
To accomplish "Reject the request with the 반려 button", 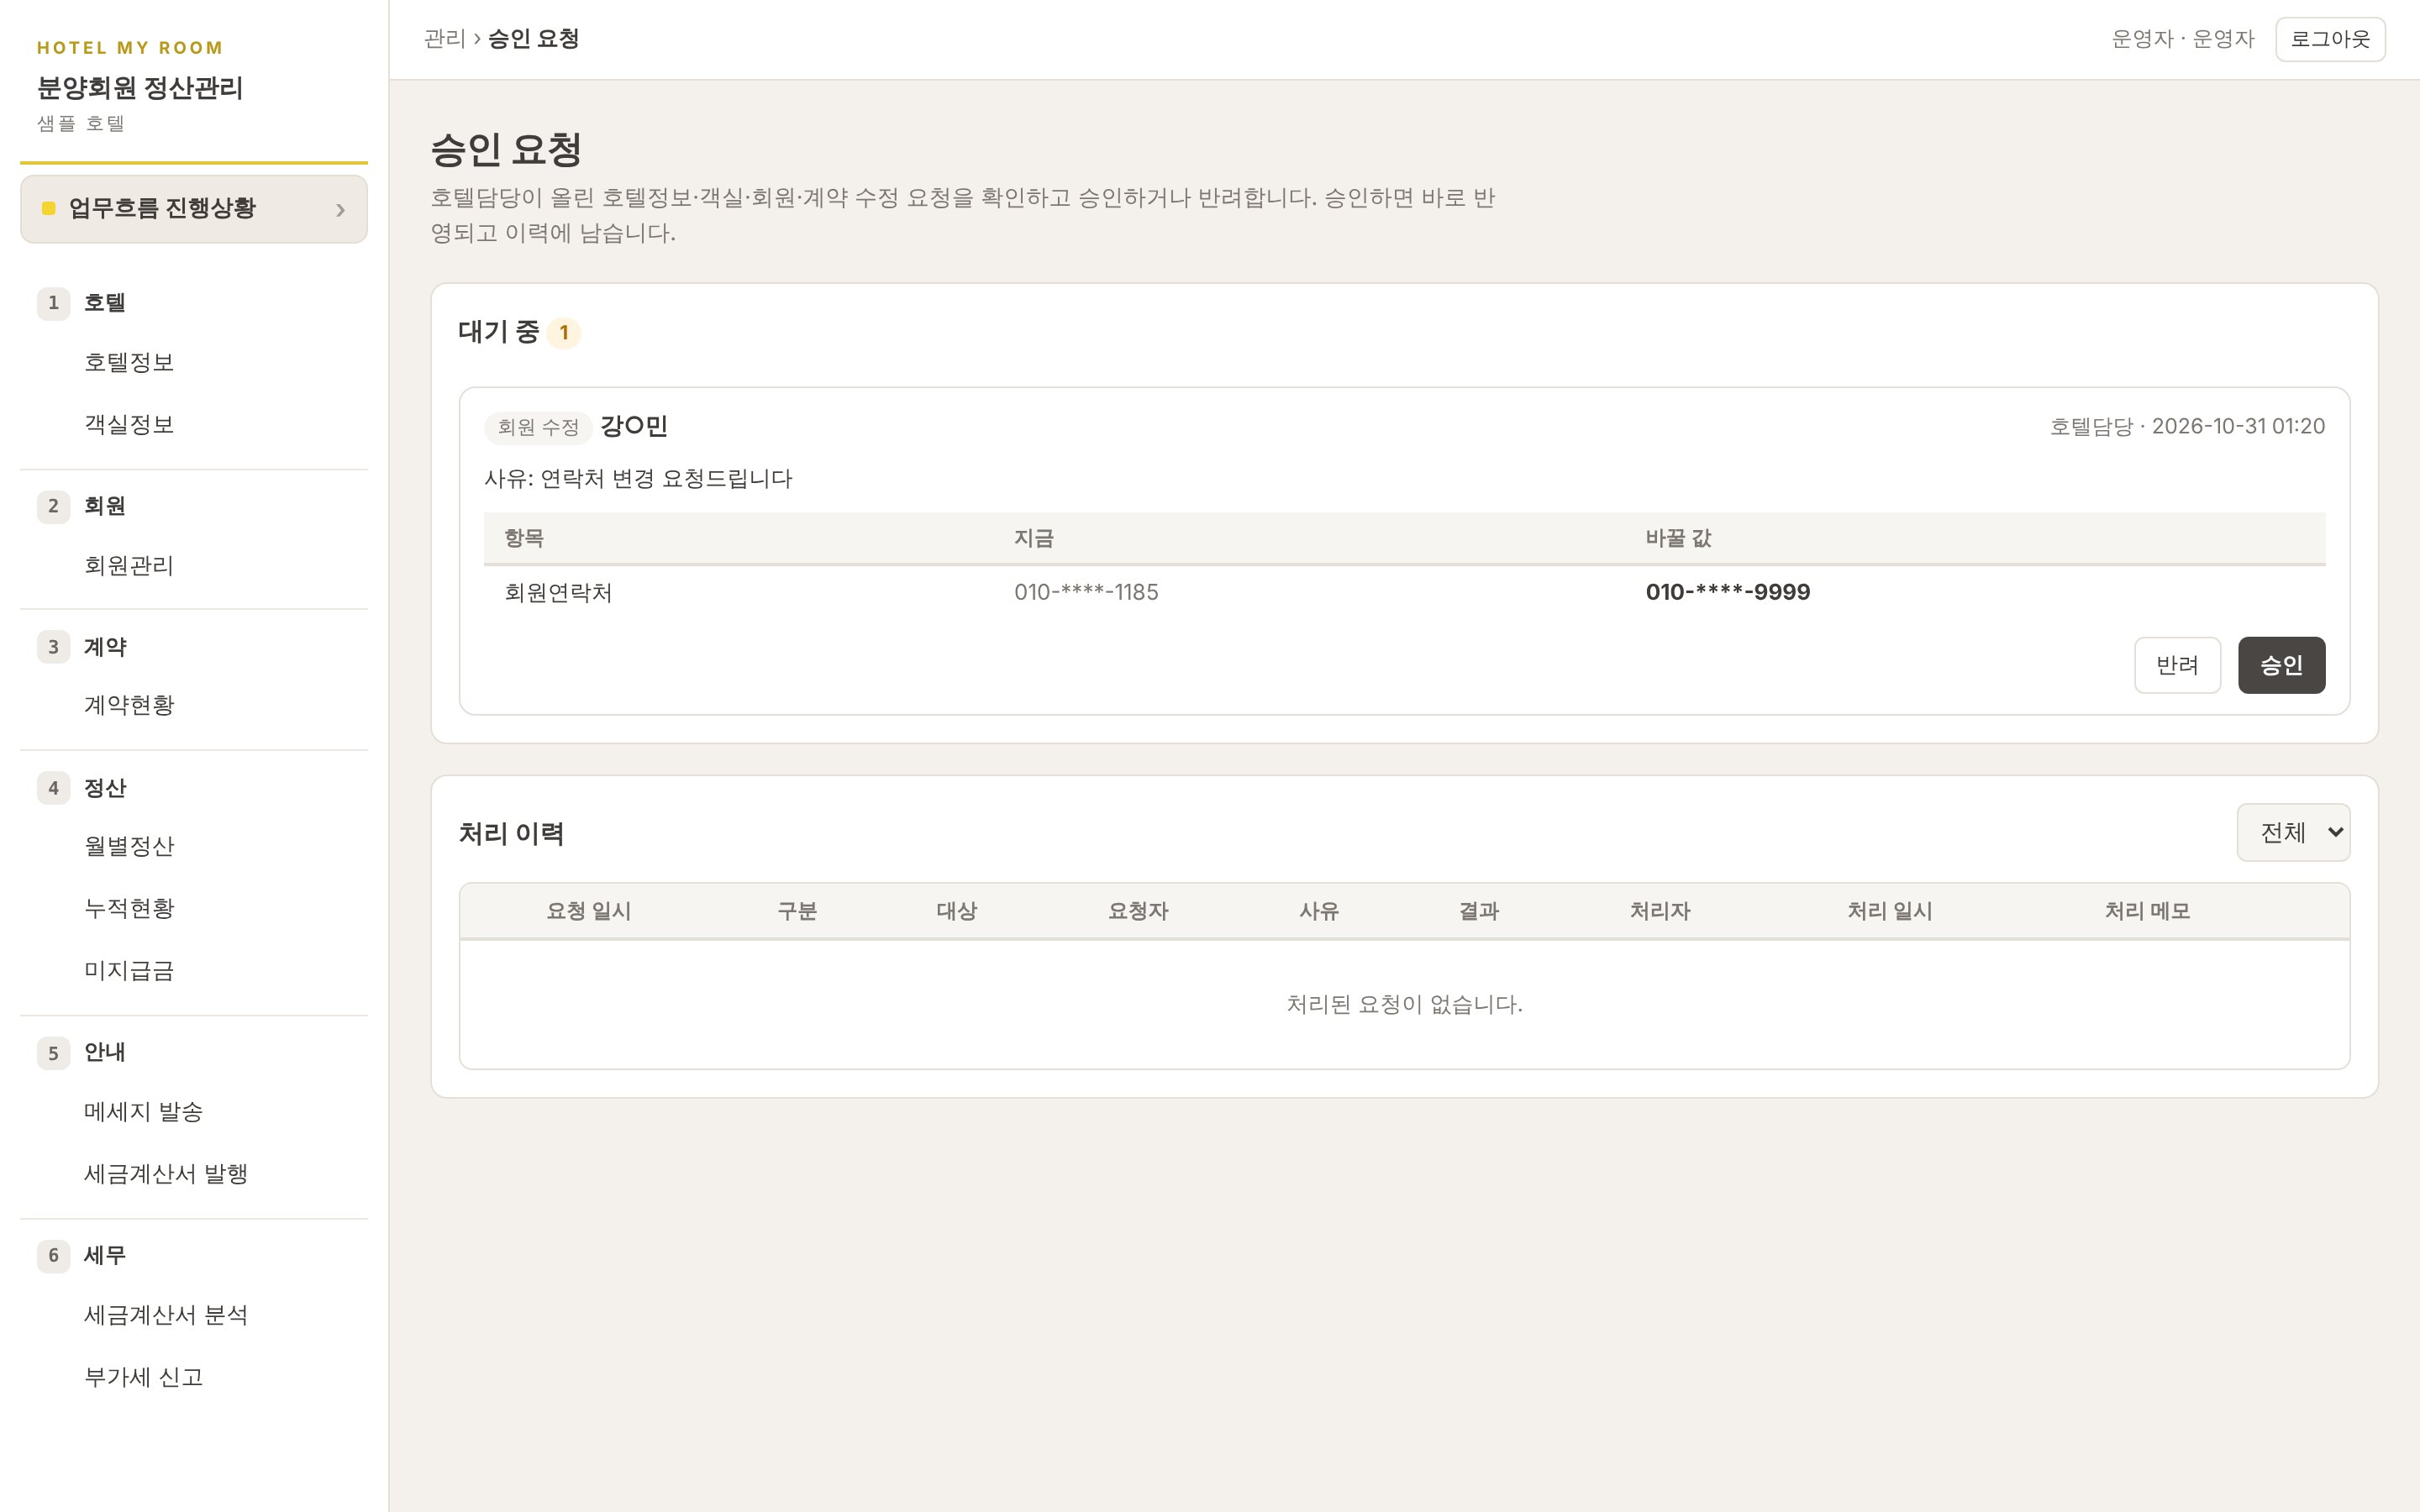I will (2177, 665).
